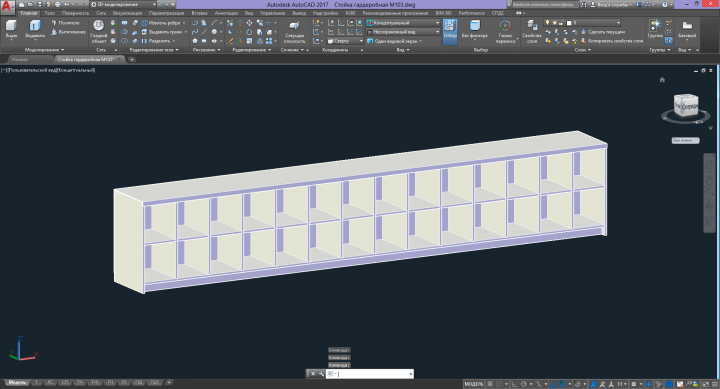720x389 pixels.
Task: Open the BIM 360 ribbon tab
Action: tap(444, 13)
